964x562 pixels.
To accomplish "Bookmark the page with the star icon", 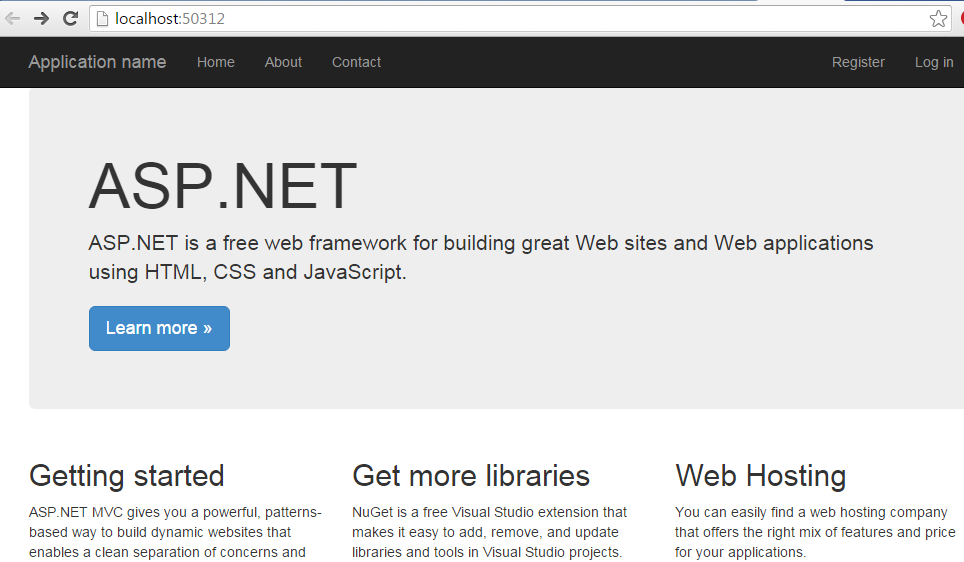I will point(938,18).
